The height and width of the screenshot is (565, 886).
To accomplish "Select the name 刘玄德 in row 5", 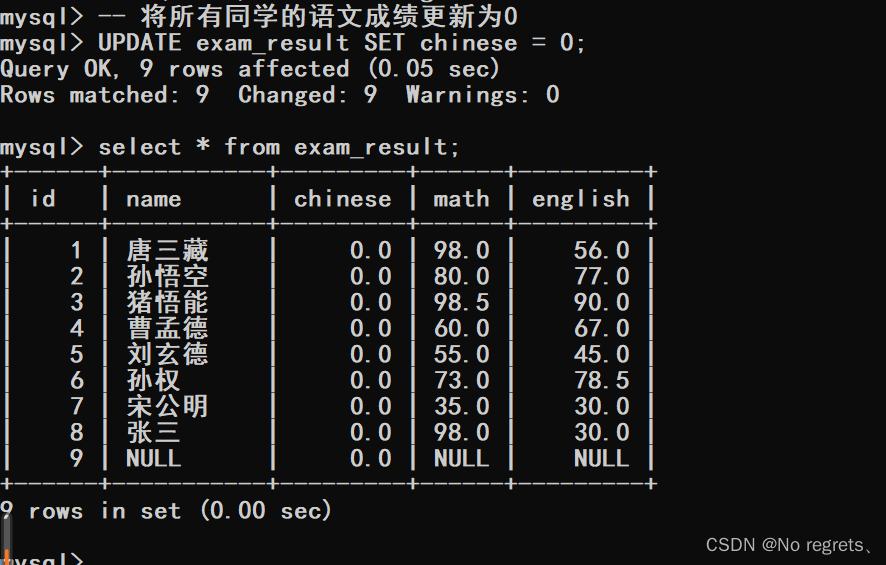I will [x=167, y=354].
